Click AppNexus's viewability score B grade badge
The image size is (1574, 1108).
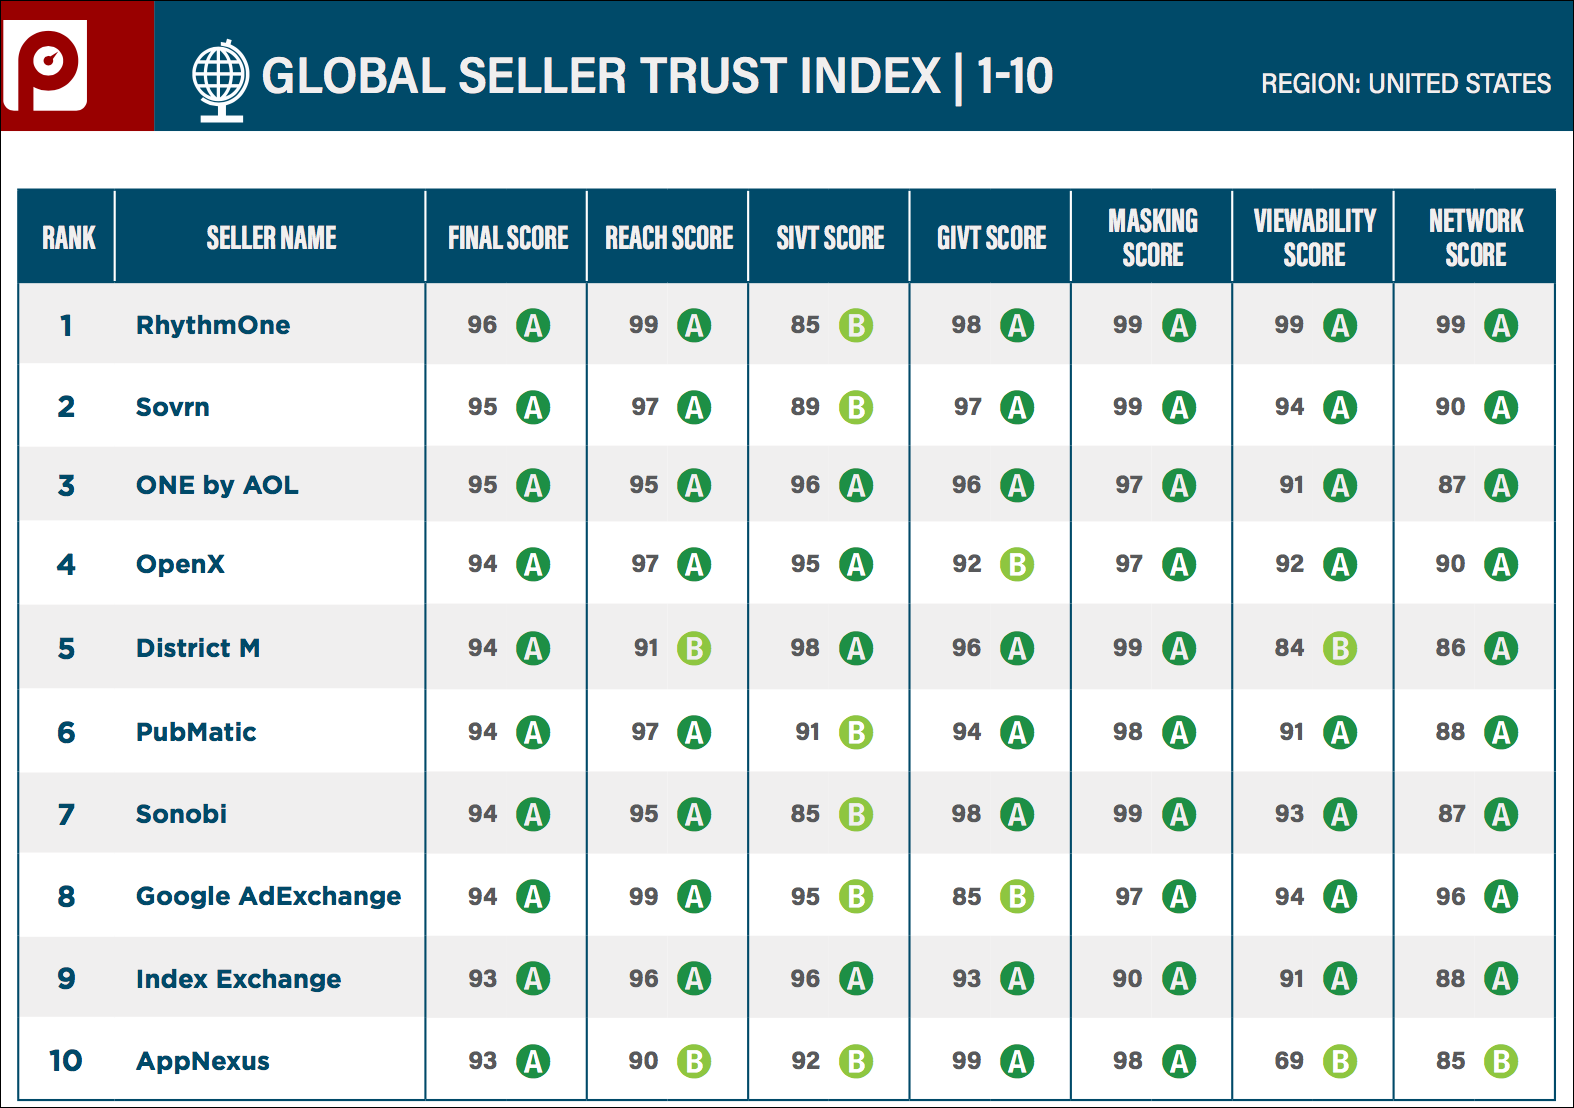[x=1340, y=1061]
